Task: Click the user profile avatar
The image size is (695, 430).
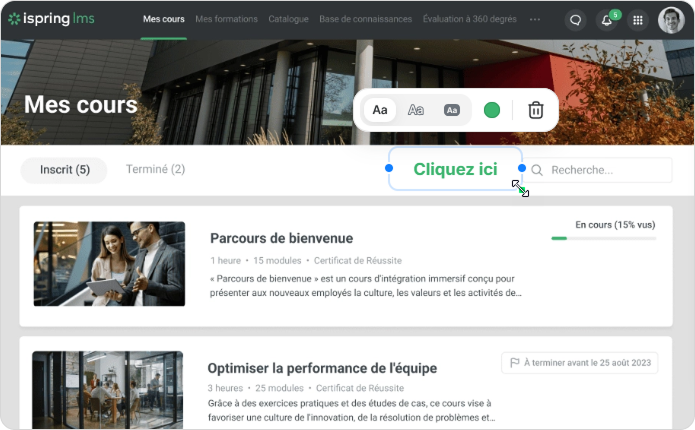Action: click(671, 20)
